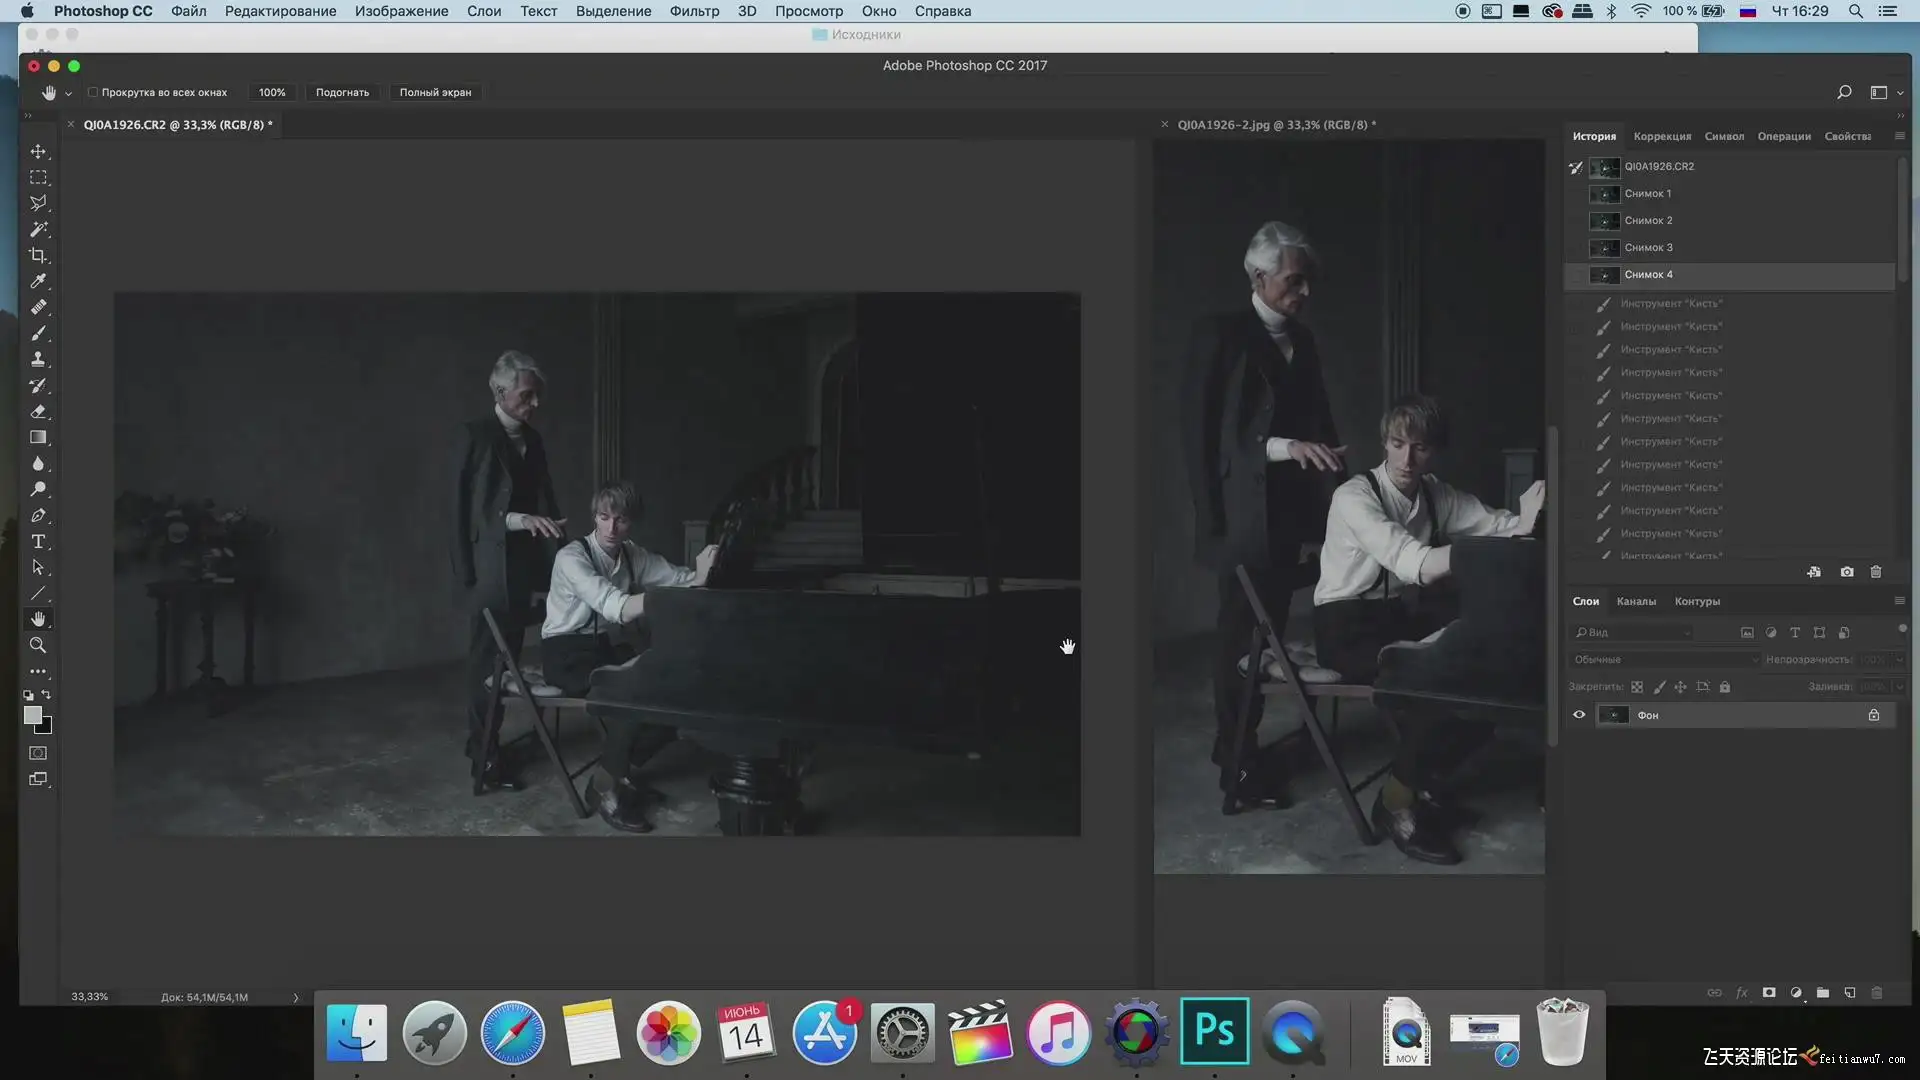This screenshot has width=1920, height=1080.
Task: Add layer mask in Layers panel
Action: tap(1769, 993)
